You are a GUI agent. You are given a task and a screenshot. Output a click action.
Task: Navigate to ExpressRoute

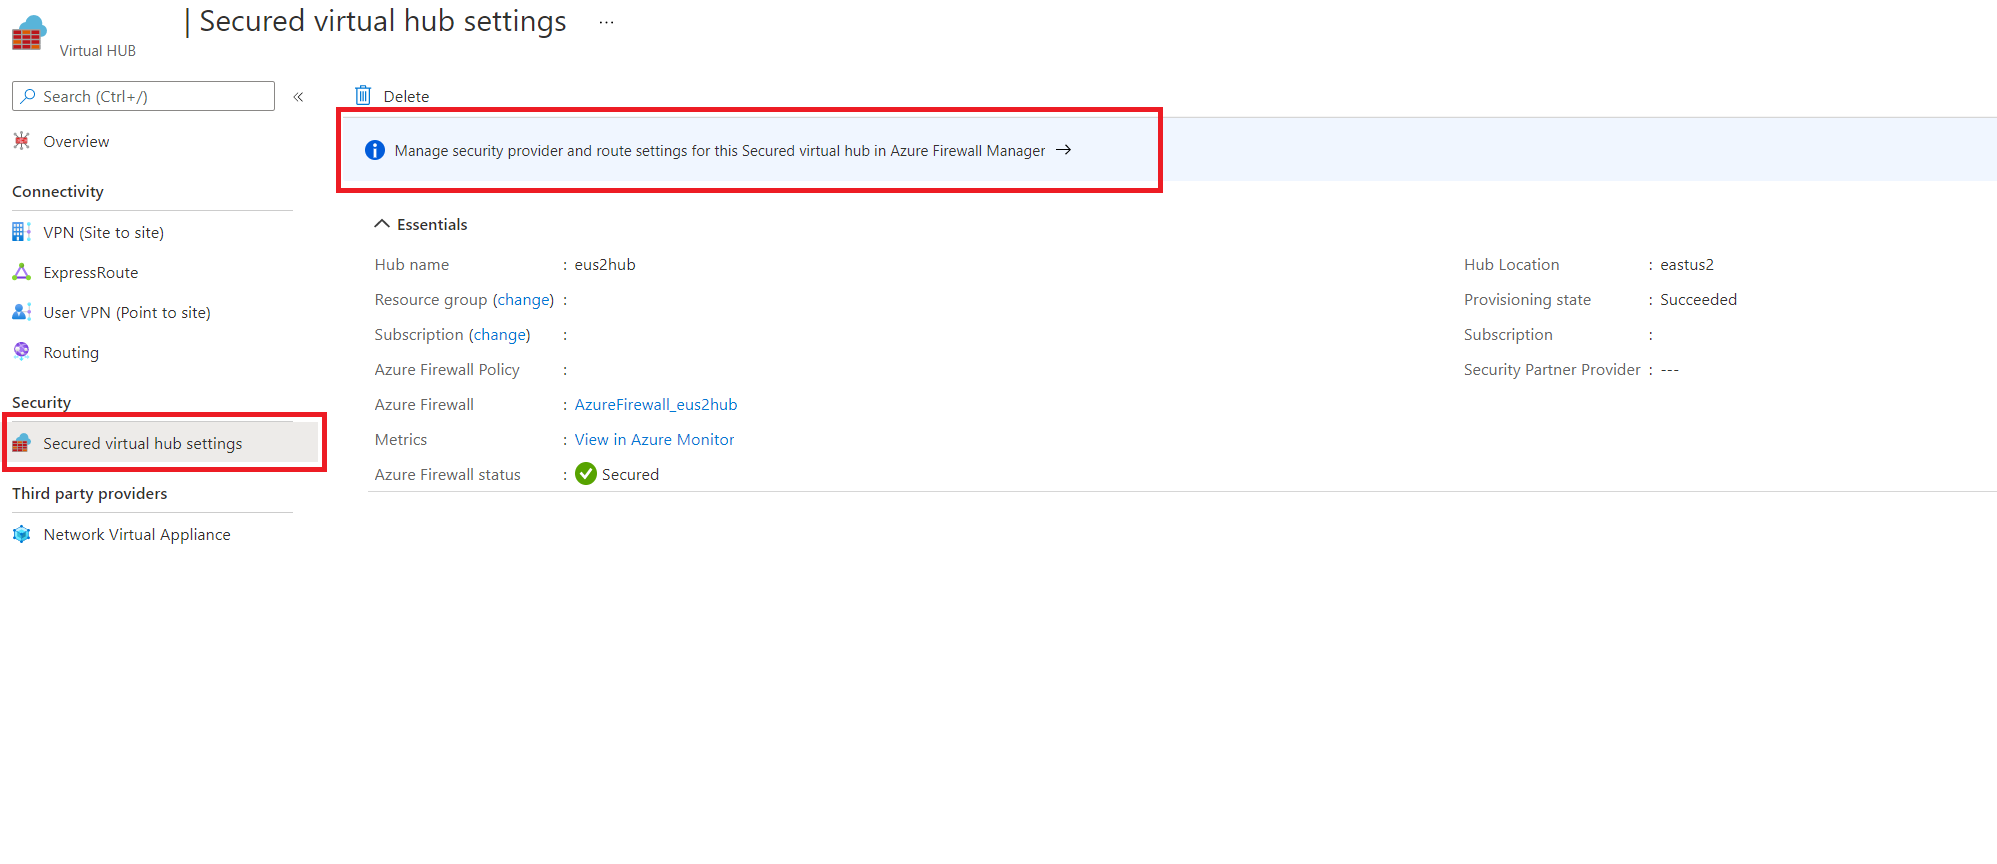[x=91, y=273]
